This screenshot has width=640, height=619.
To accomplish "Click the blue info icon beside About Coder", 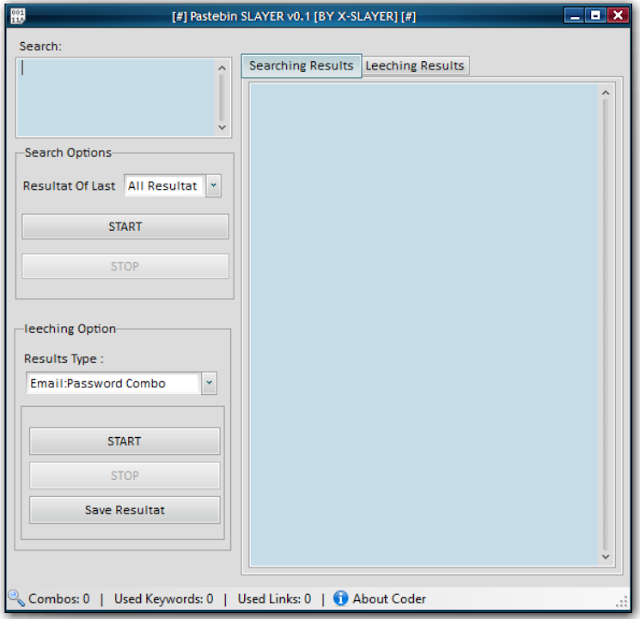I will (340, 598).
